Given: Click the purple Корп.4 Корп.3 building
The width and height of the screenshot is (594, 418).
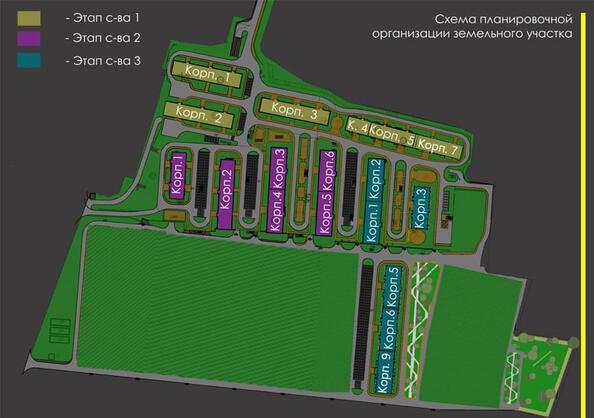Looking at the screenshot, I should coord(278,189).
